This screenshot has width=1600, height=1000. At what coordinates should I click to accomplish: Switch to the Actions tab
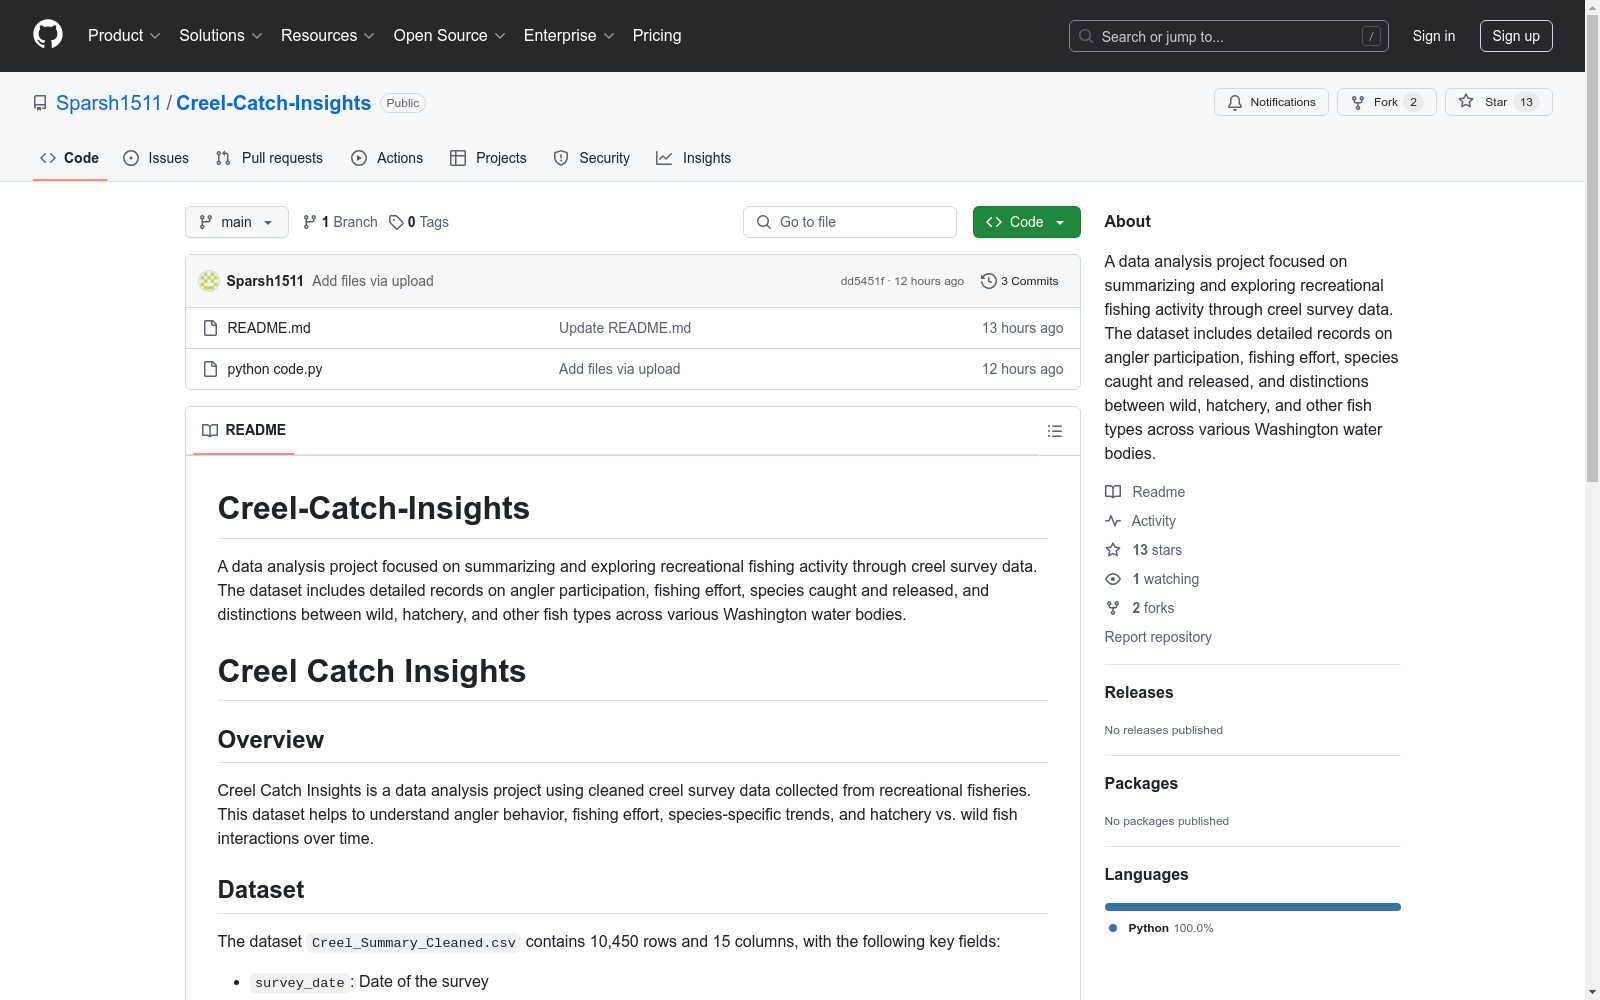387,158
